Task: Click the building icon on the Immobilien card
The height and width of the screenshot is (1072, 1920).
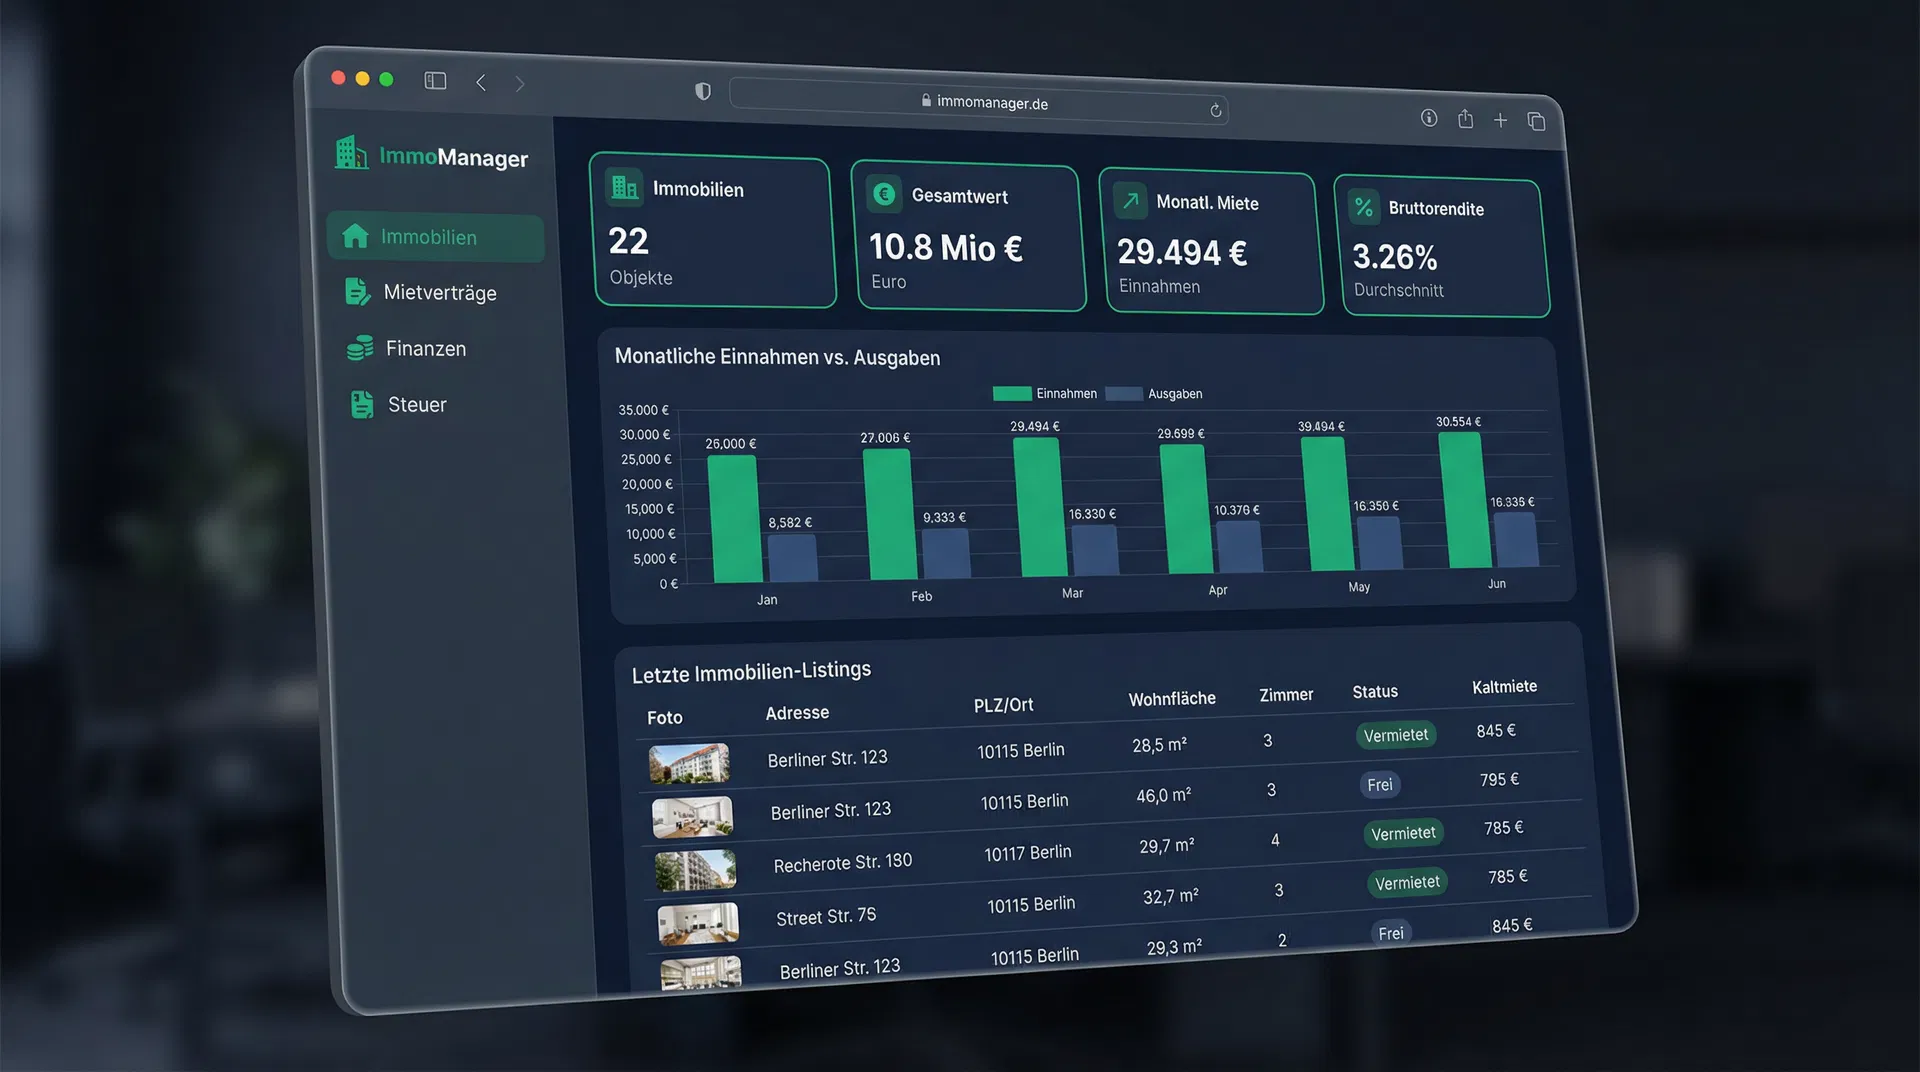Action: [624, 187]
